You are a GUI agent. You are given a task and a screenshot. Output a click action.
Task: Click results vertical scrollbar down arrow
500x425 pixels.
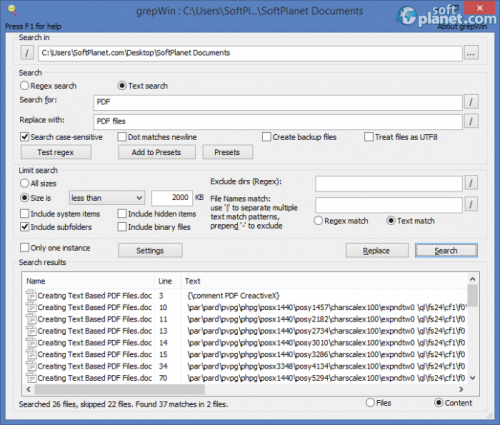472,378
